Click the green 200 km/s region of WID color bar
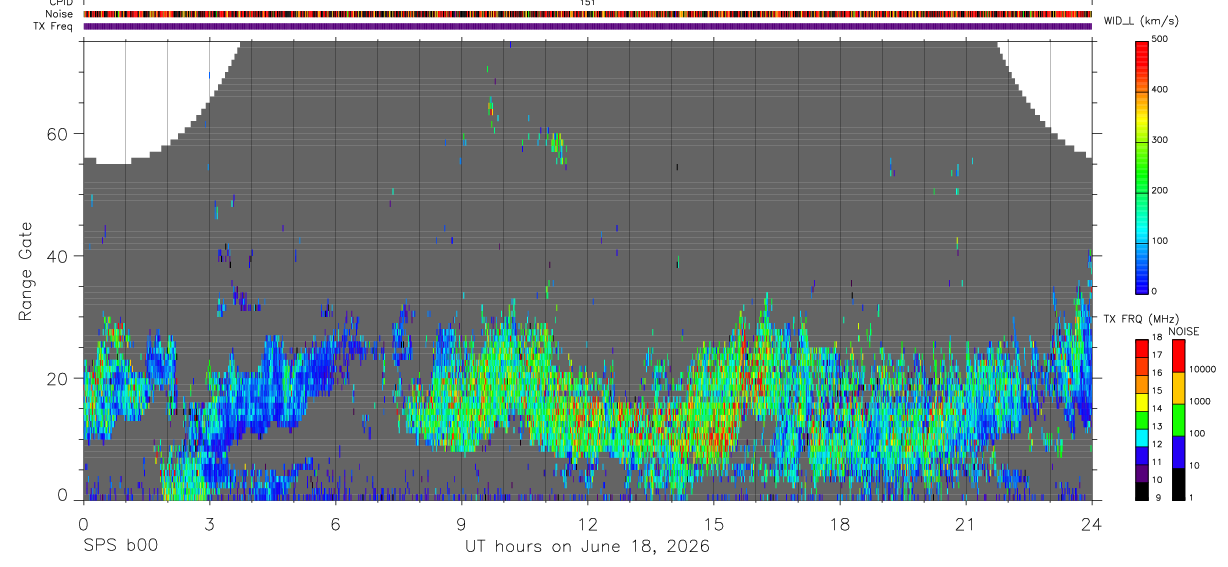 pos(1142,190)
